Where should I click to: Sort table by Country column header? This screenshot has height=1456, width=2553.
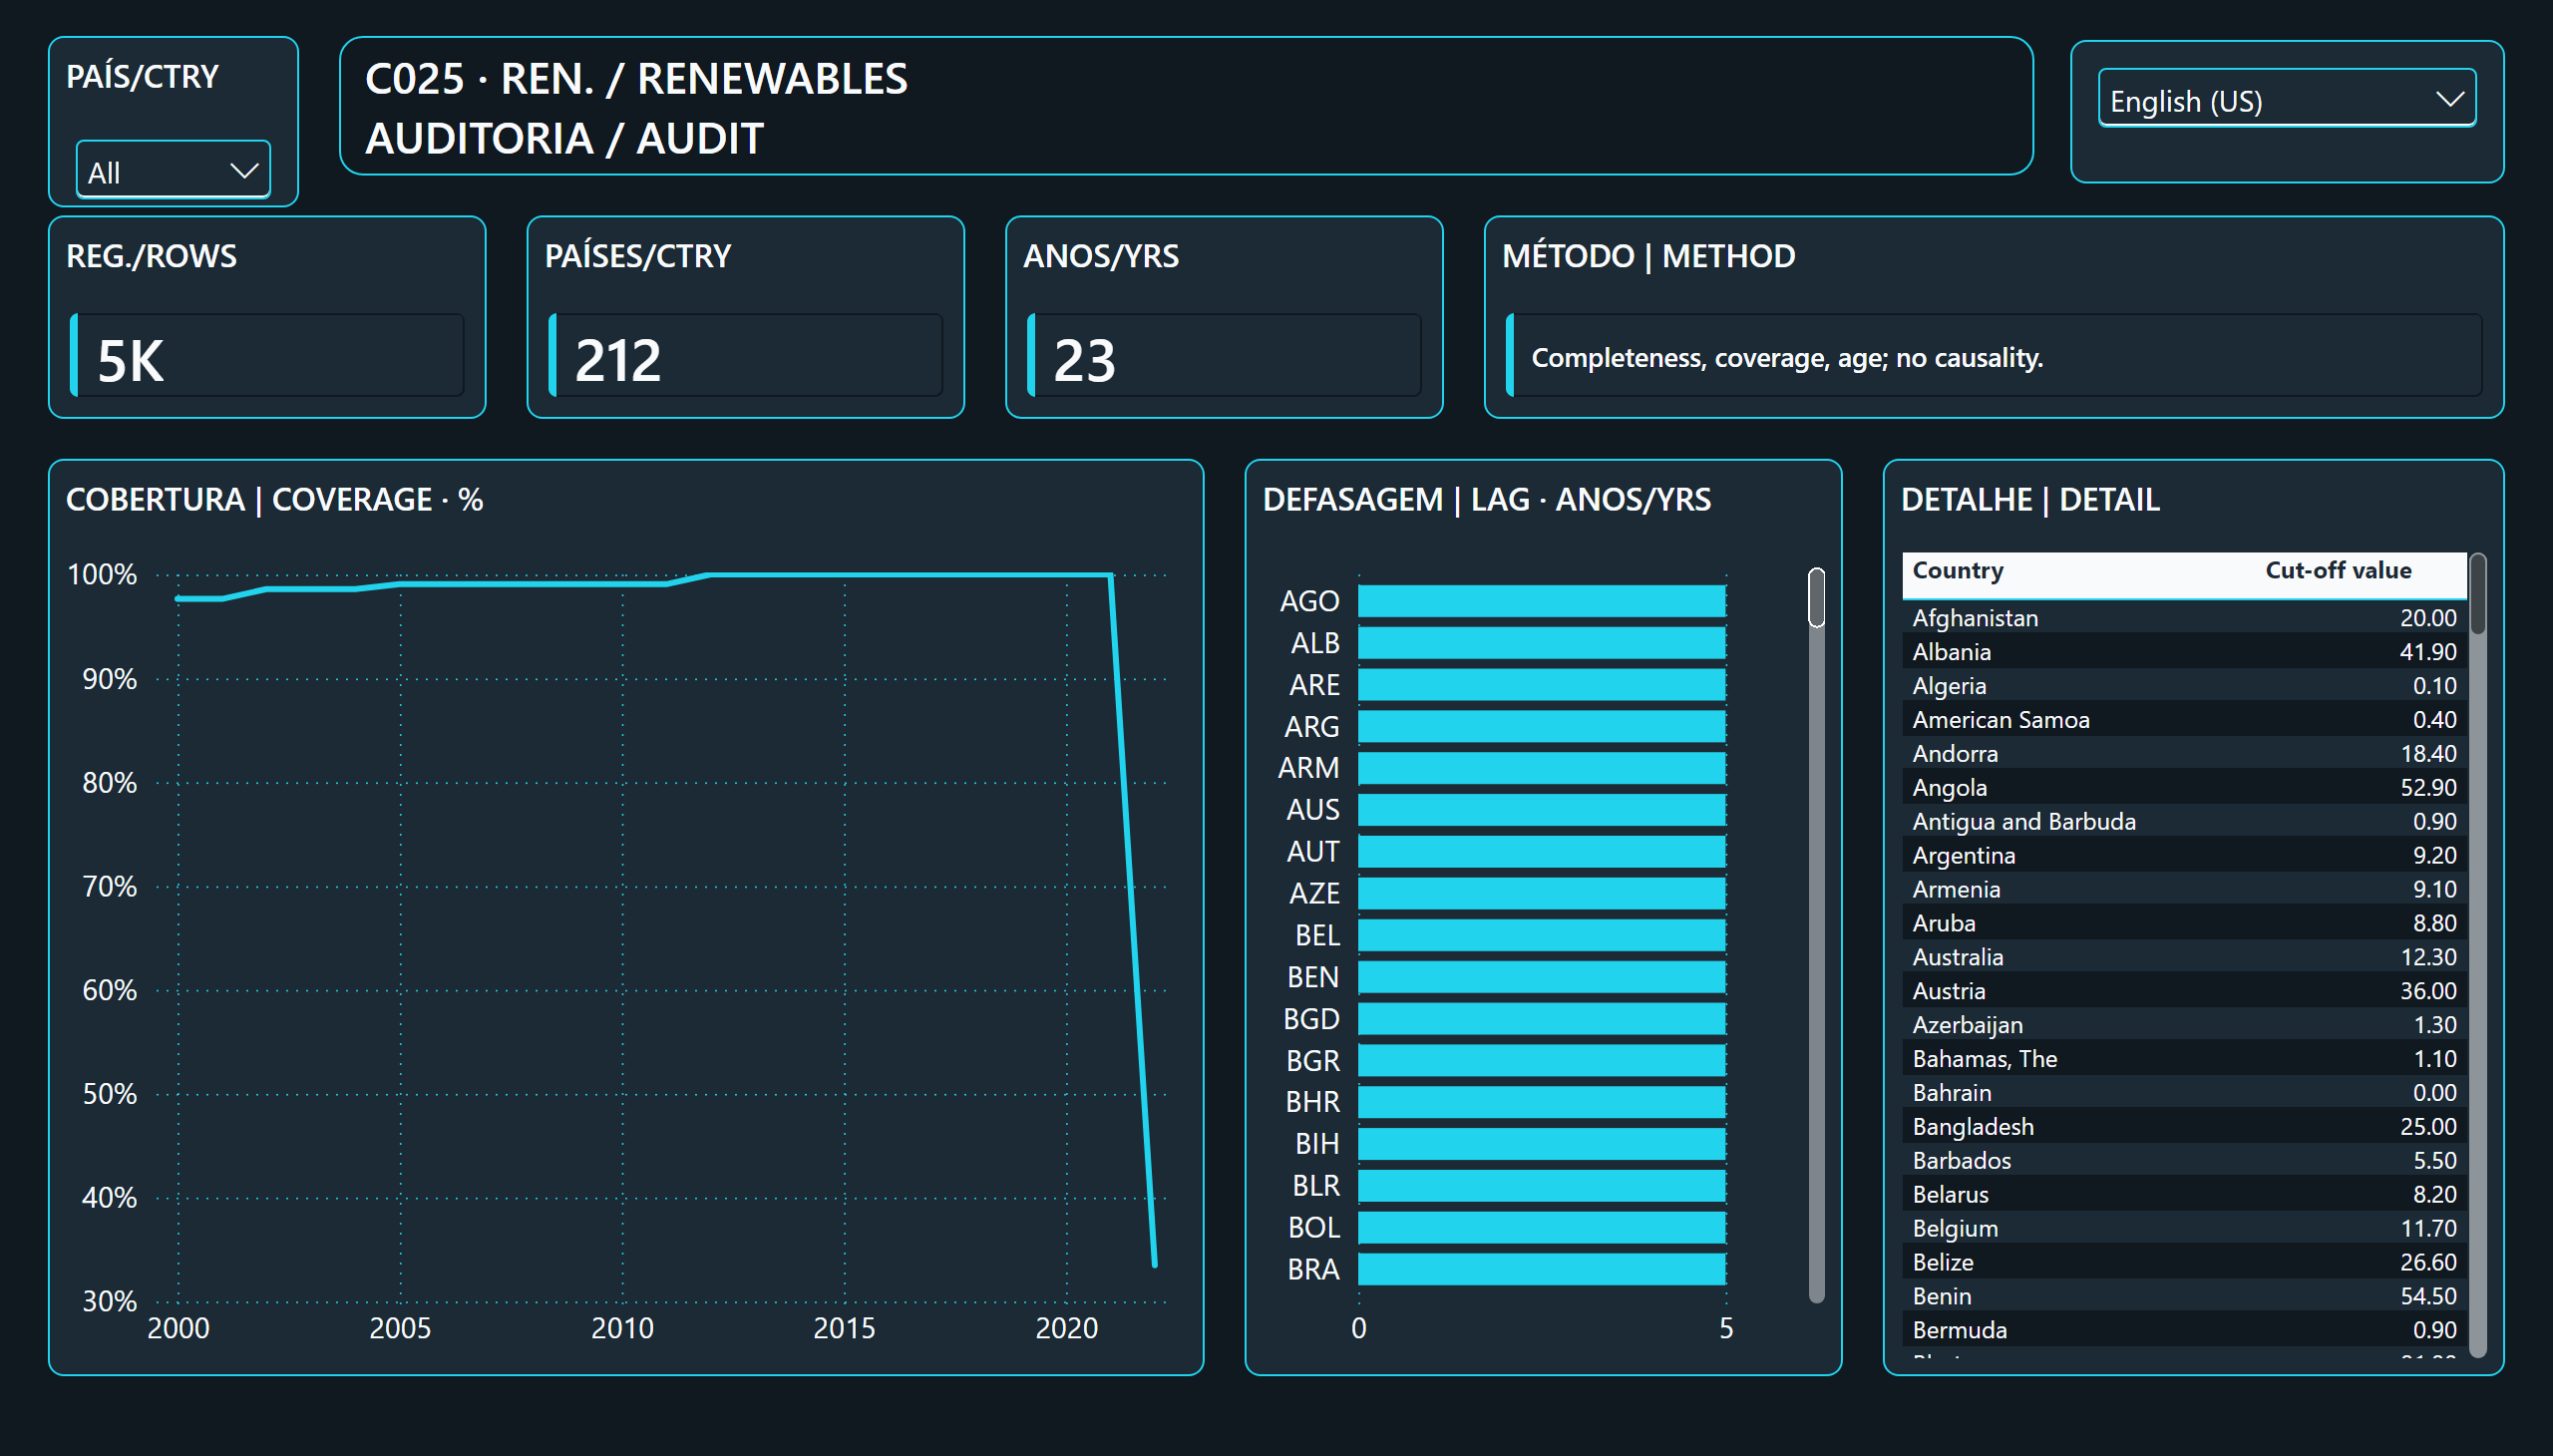coord(1957,570)
